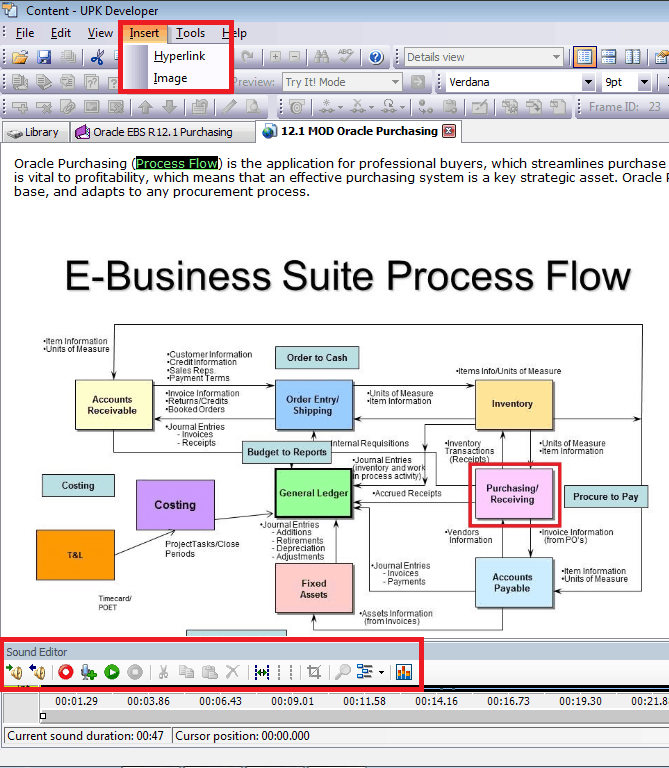Click the microphone insert recording icon
This screenshot has width=669, height=768.
tap(89, 672)
